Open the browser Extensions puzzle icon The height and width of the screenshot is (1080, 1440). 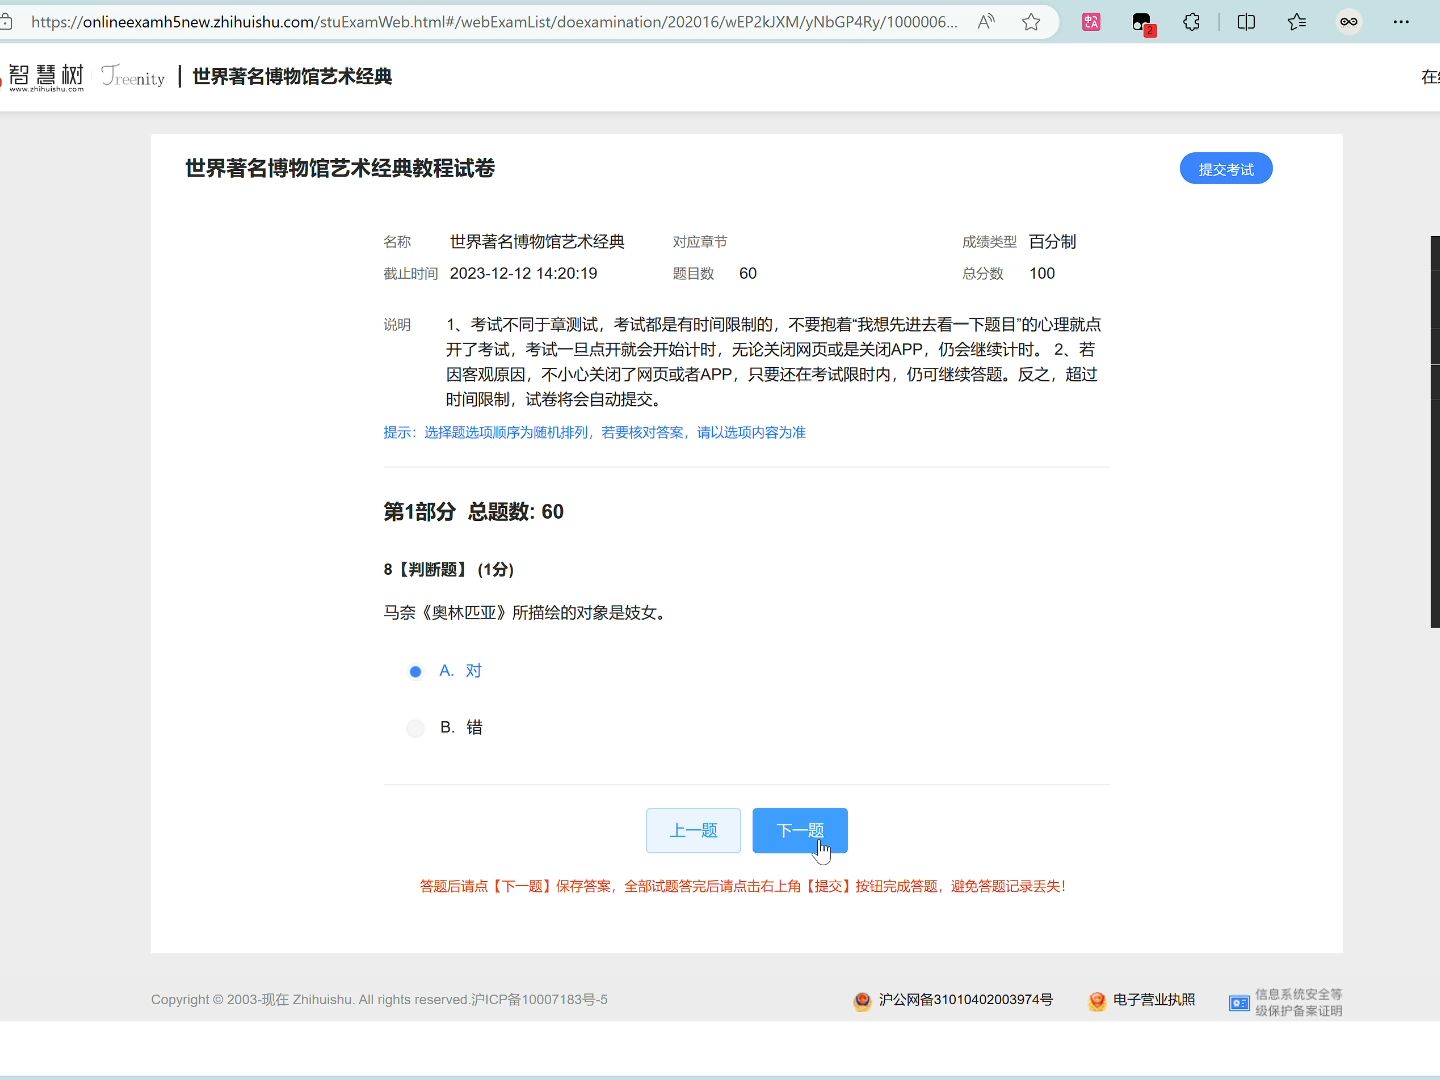click(x=1191, y=21)
